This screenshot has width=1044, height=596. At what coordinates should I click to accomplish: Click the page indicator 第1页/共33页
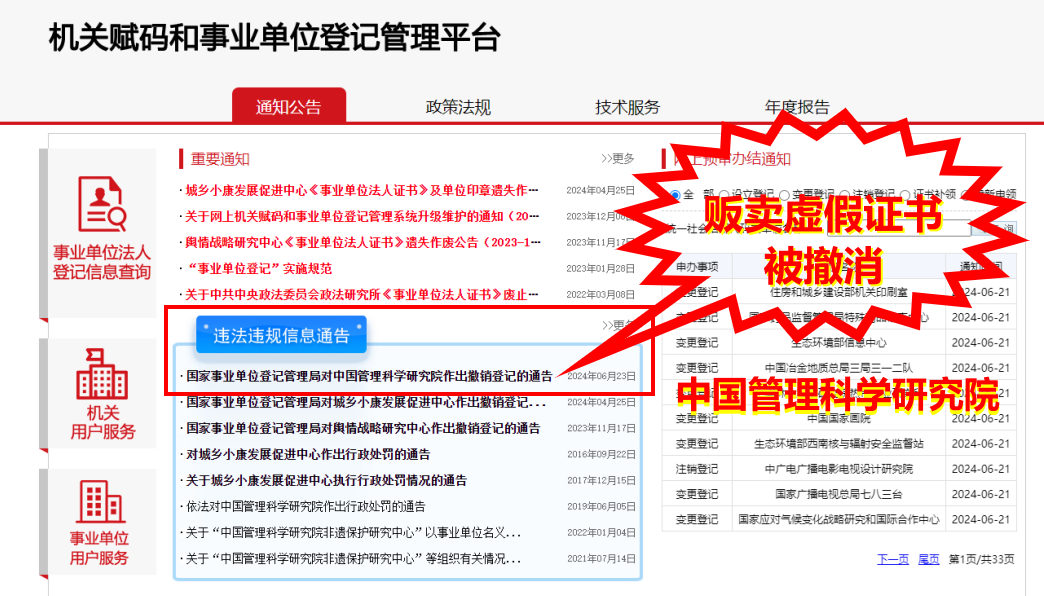981,559
